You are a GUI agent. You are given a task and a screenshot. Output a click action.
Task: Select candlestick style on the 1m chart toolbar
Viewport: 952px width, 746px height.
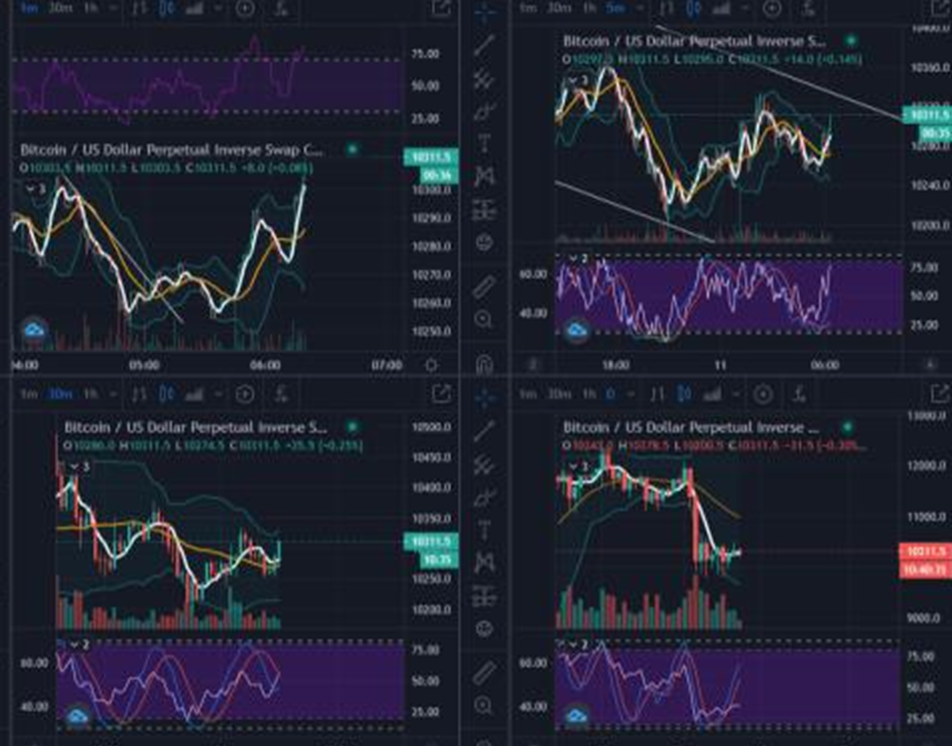click(166, 8)
